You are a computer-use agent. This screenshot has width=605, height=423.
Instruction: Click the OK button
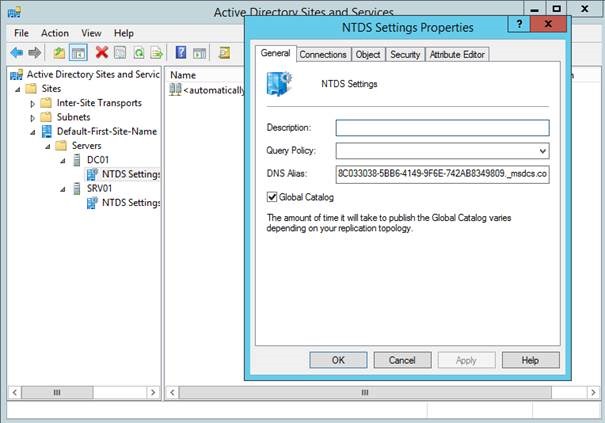[338, 360]
